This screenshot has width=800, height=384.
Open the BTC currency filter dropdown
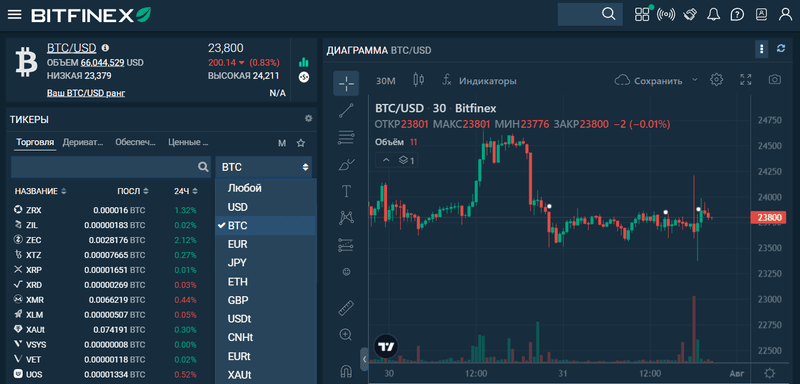[x=263, y=167]
